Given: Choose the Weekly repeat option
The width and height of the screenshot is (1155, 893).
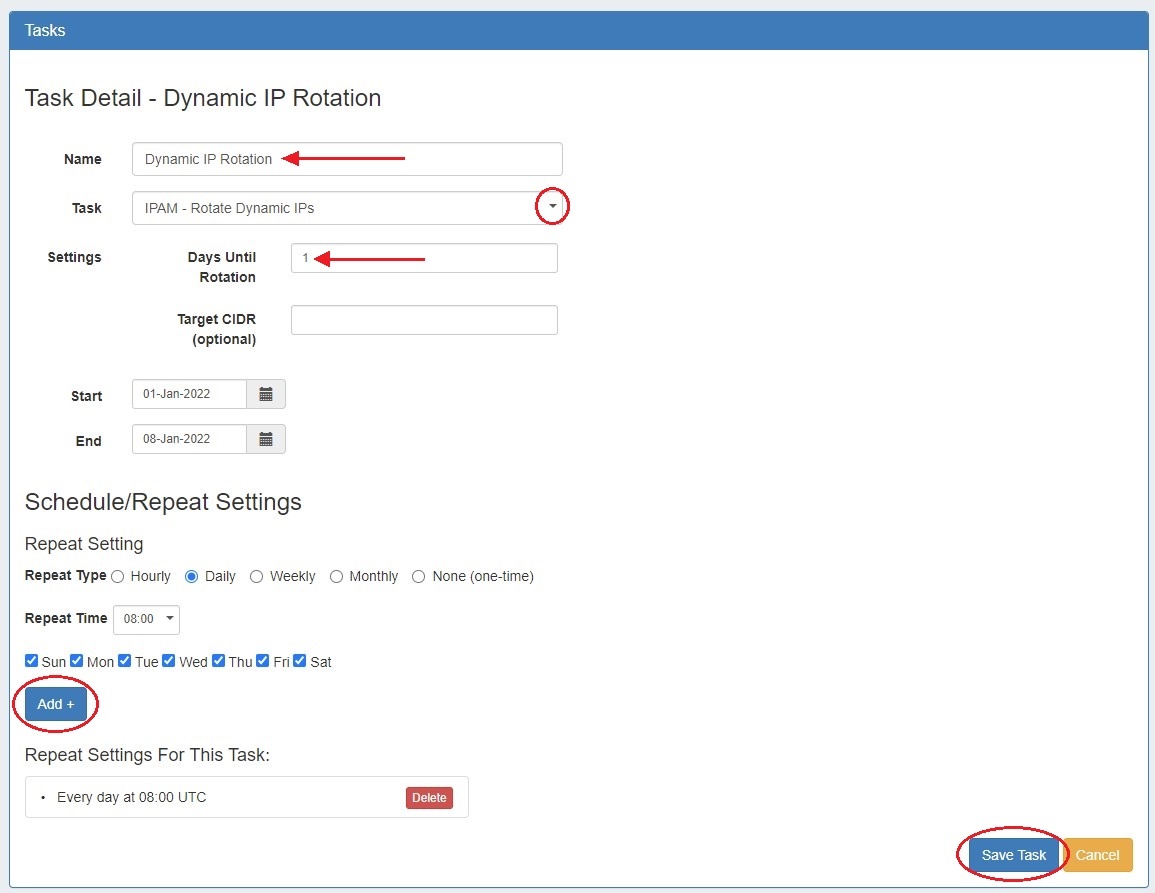Looking at the screenshot, I should pyautogui.click(x=257, y=577).
